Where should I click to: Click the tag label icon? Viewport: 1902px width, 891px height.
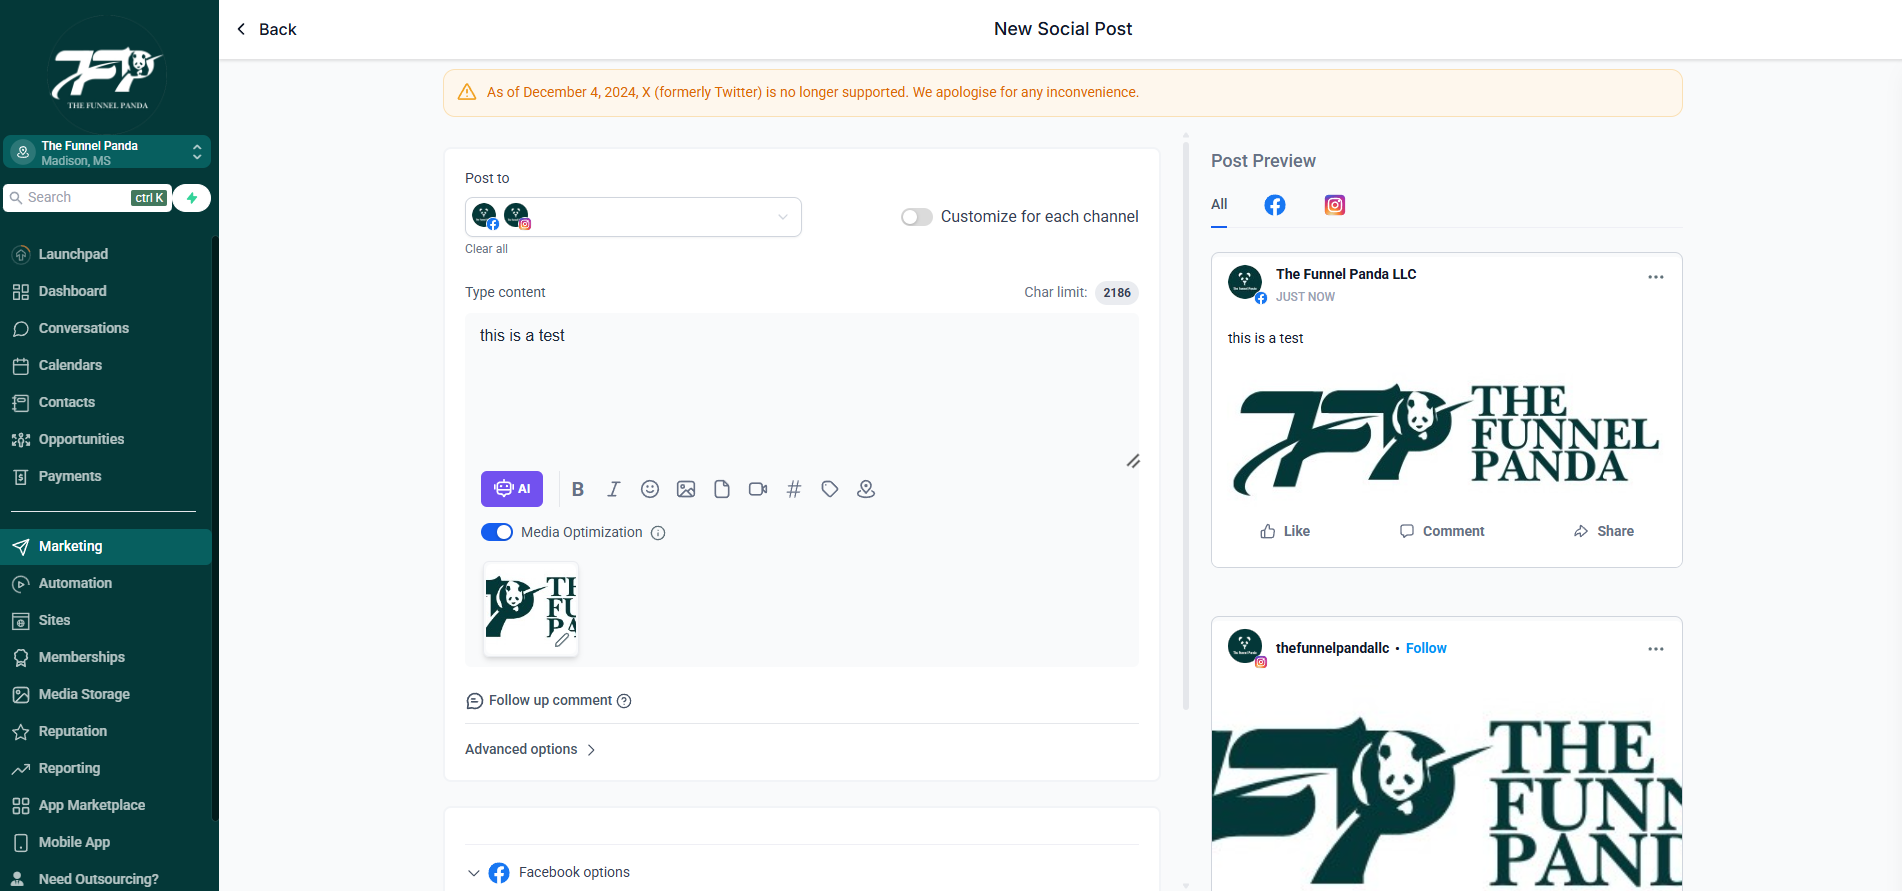pos(830,489)
